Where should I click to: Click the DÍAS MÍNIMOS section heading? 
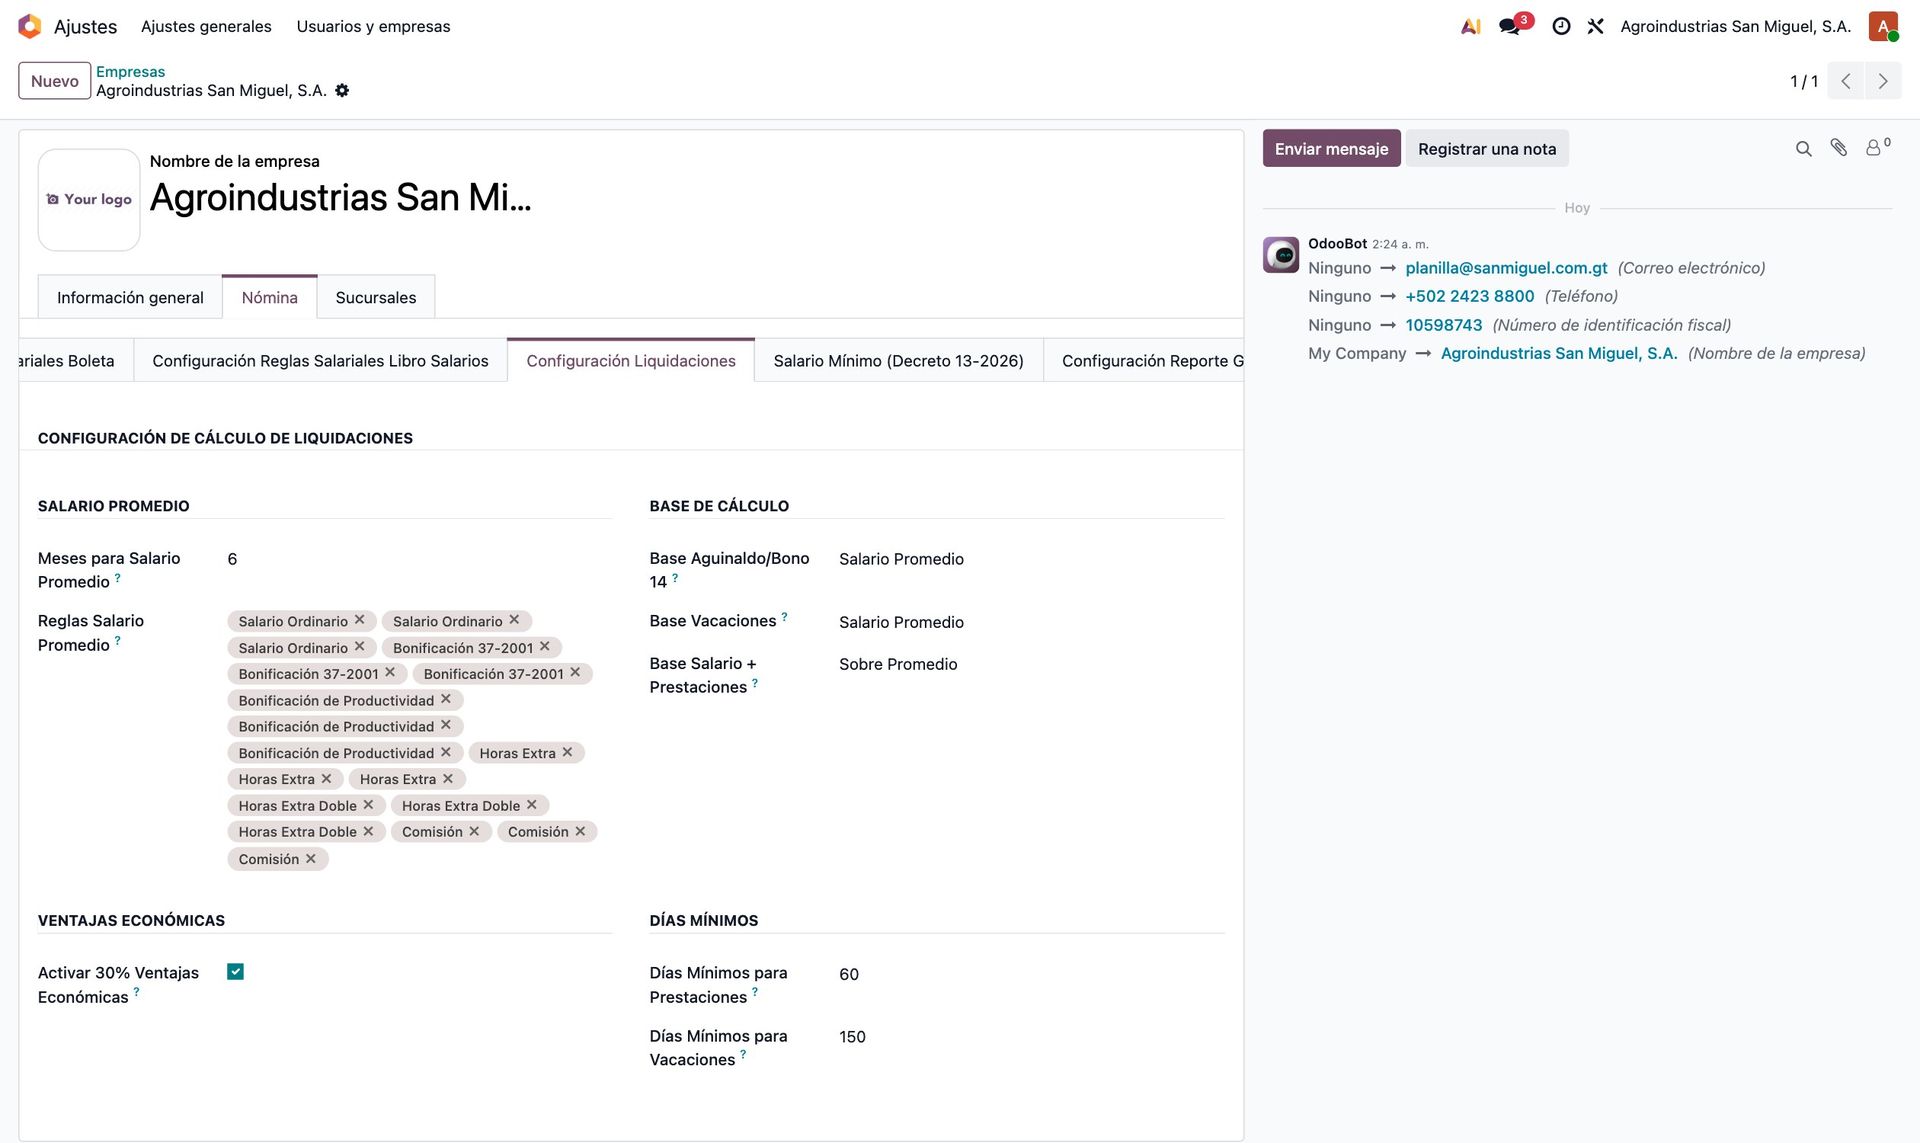point(703,920)
